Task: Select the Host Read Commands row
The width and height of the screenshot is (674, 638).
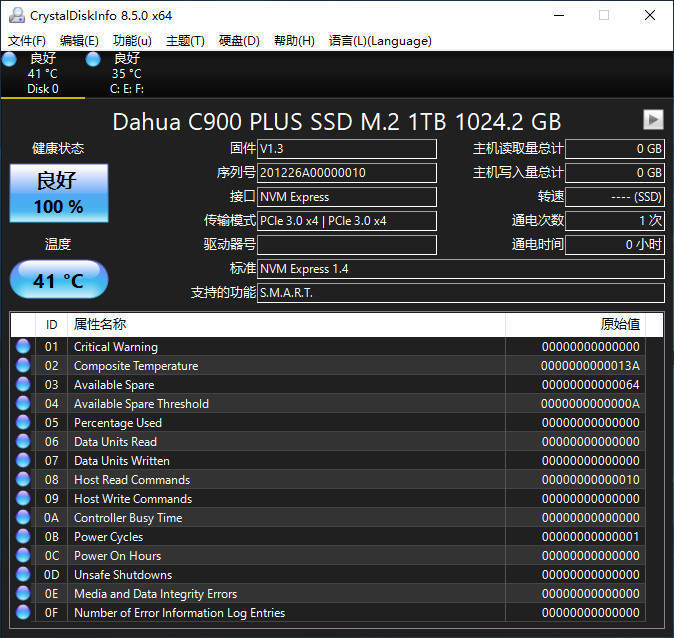Action: [328, 479]
